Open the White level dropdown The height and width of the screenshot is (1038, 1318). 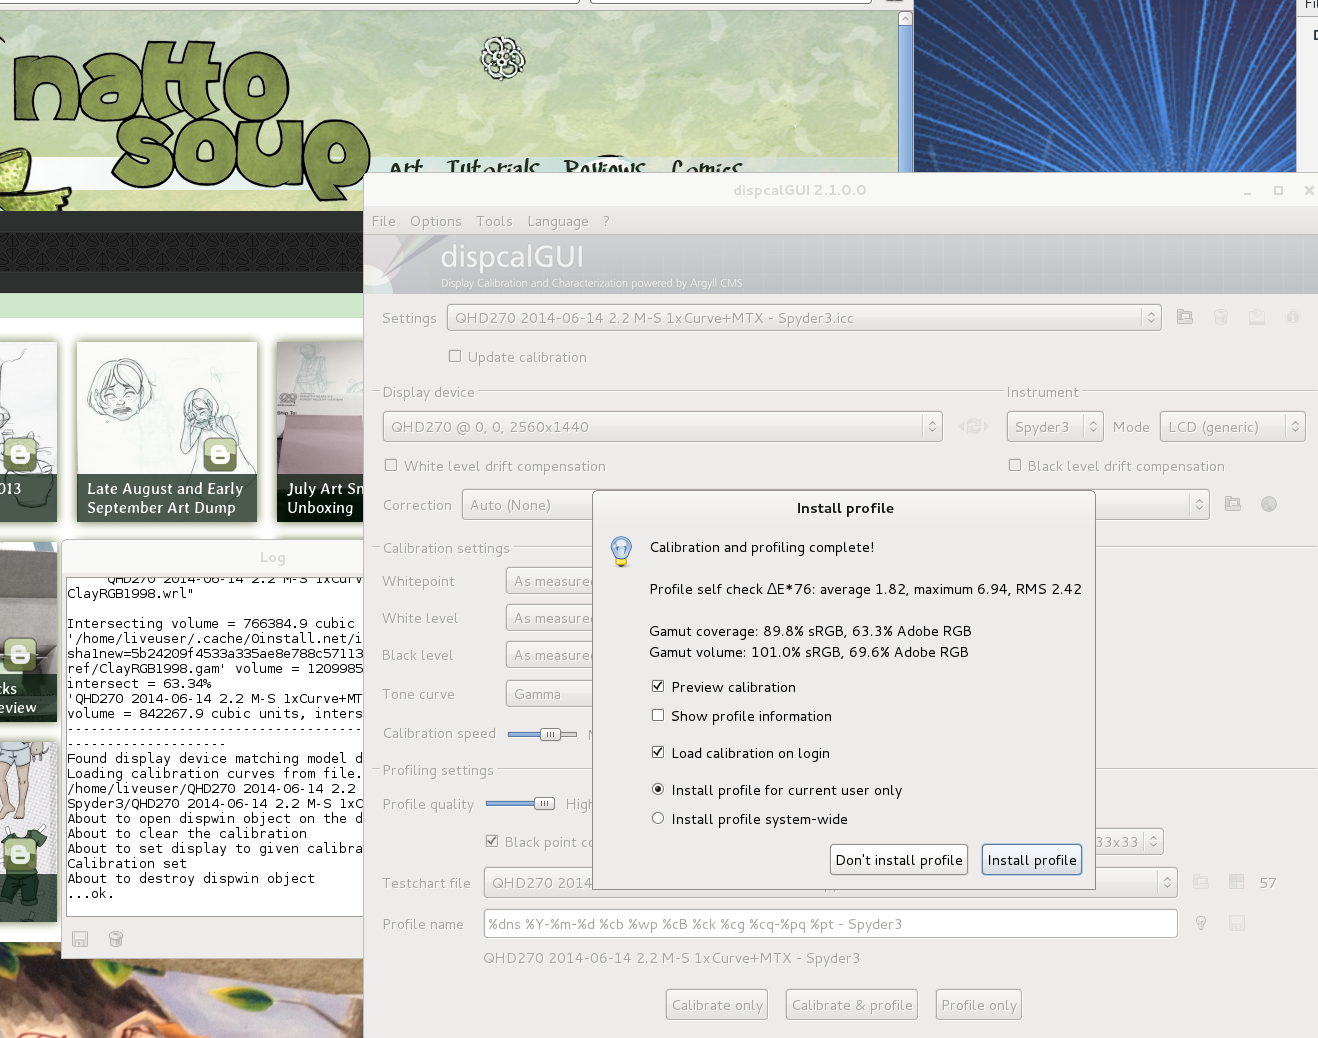(550, 618)
